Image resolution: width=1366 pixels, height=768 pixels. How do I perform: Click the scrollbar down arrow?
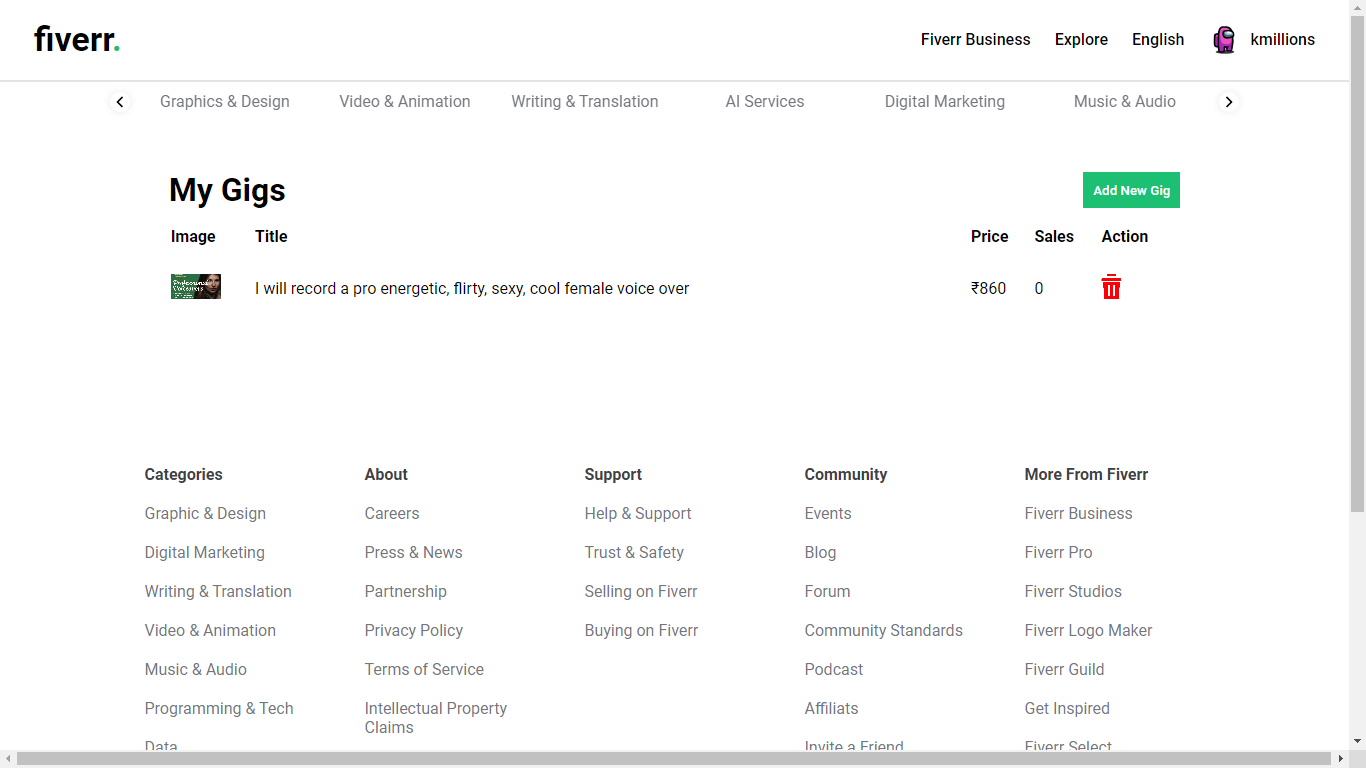(1357, 741)
